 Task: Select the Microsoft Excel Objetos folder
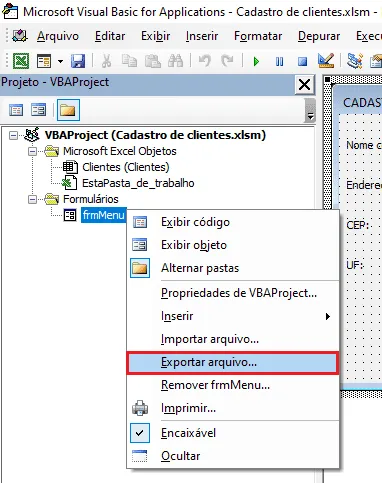120,151
